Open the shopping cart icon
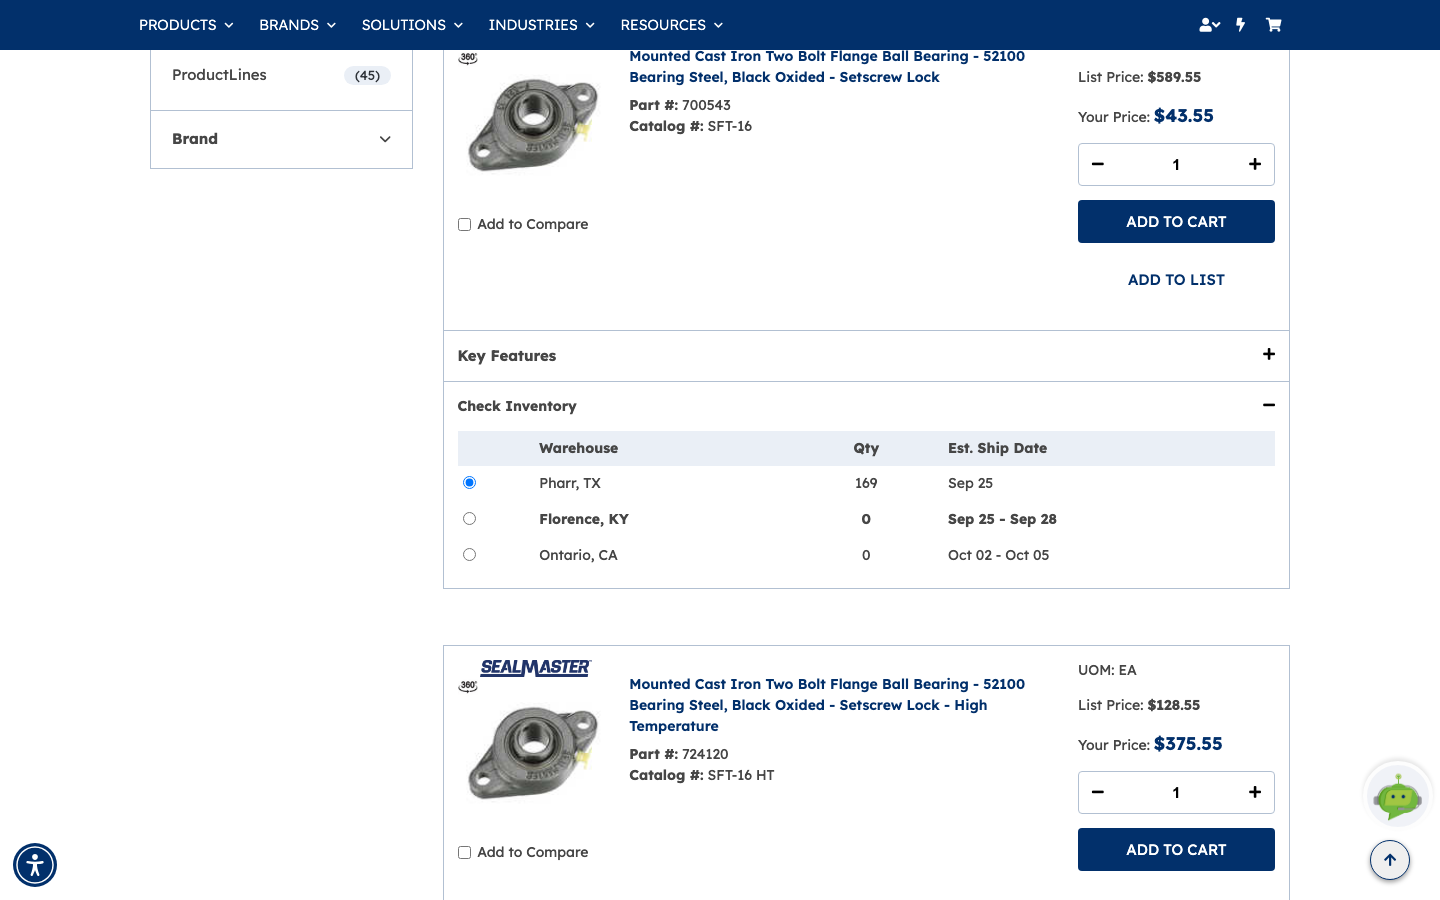1440x900 pixels. (x=1273, y=25)
